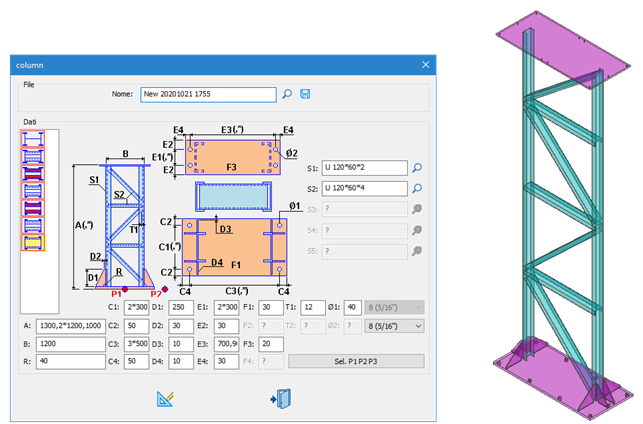
Task: Click the C4 input field
Action: tap(136, 362)
